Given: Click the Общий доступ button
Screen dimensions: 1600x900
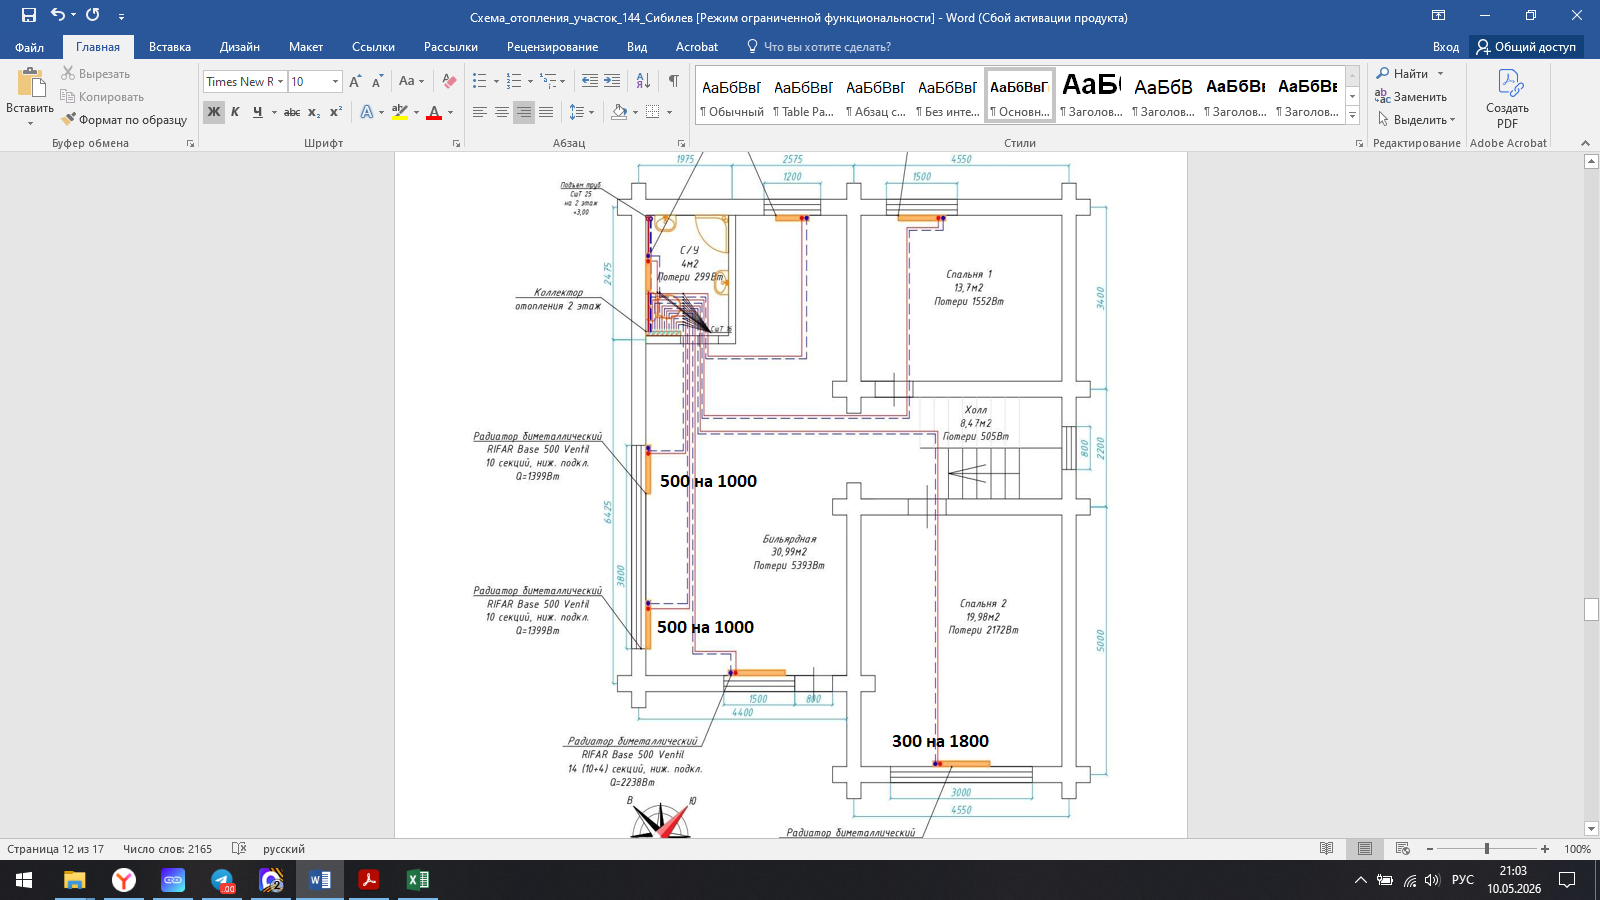Looking at the screenshot, I should point(1526,47).
